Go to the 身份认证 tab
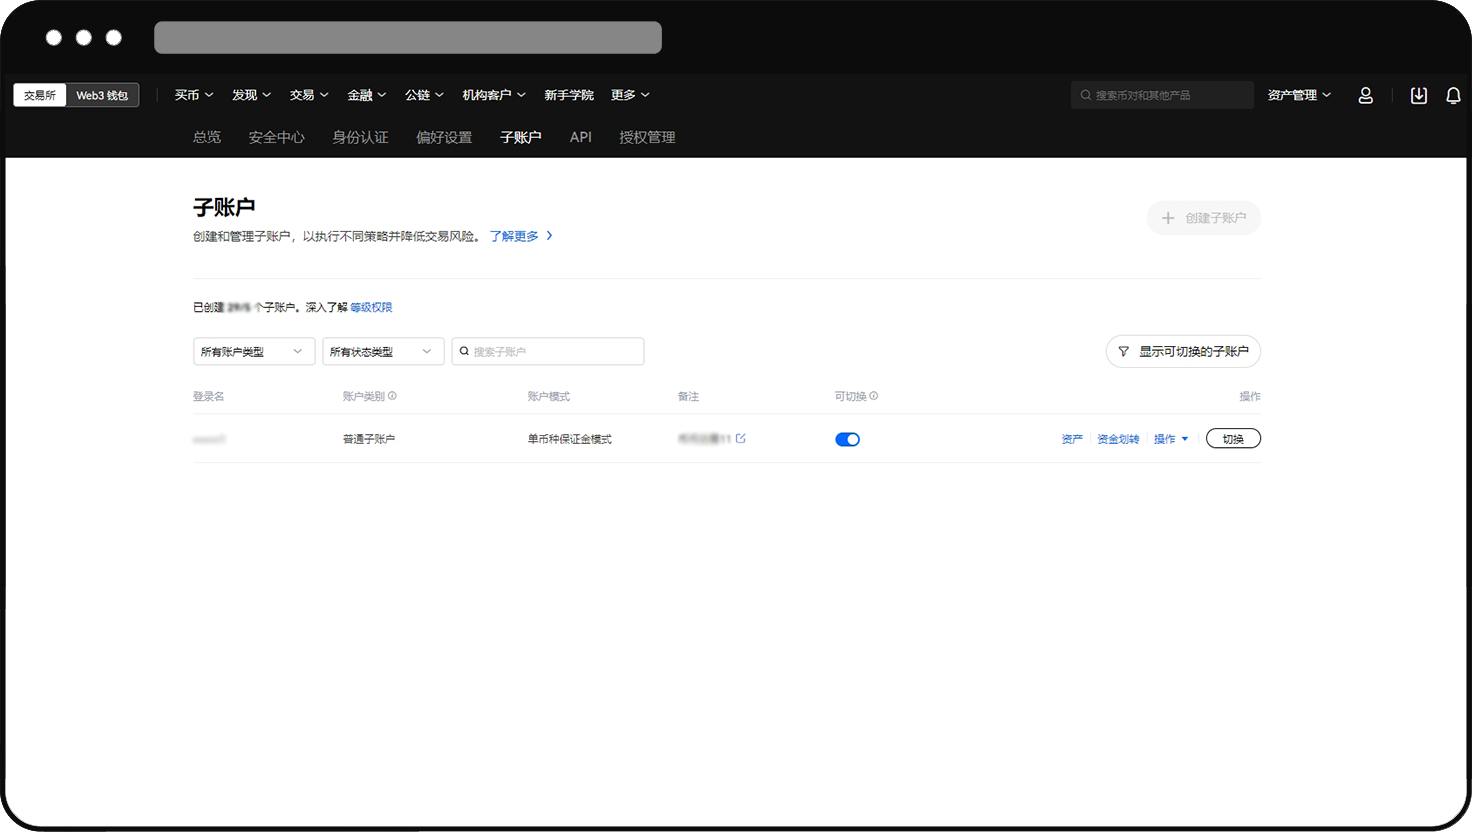 (360, 137)
